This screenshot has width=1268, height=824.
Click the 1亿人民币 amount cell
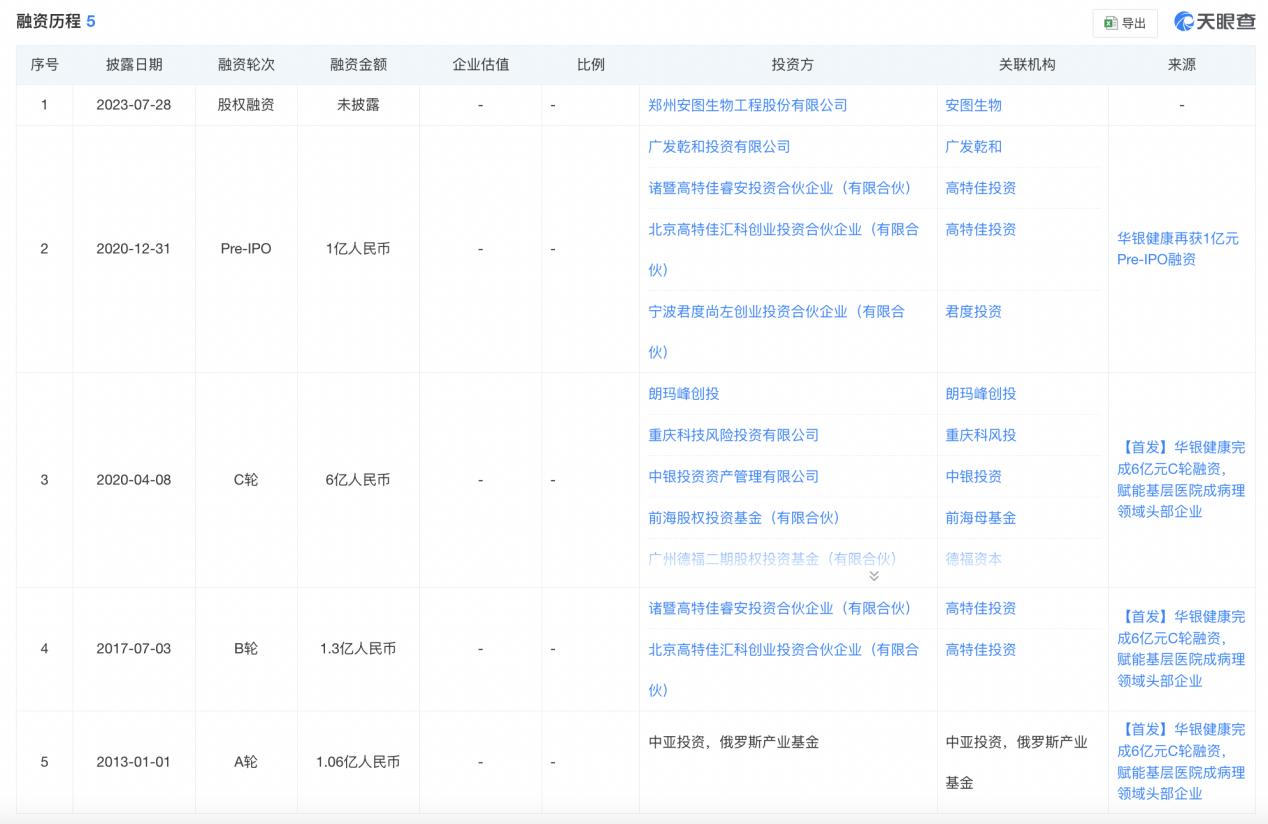[x=358, y=249]
